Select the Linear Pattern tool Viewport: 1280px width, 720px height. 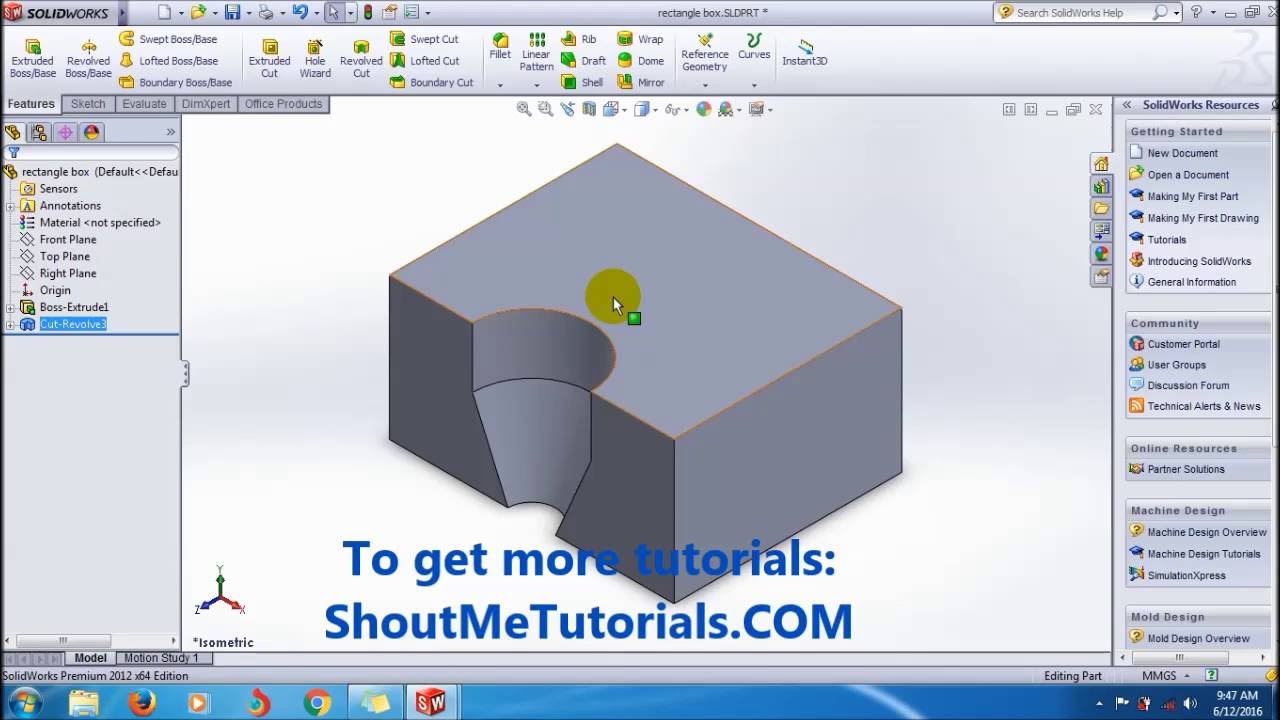click(537, 52)
